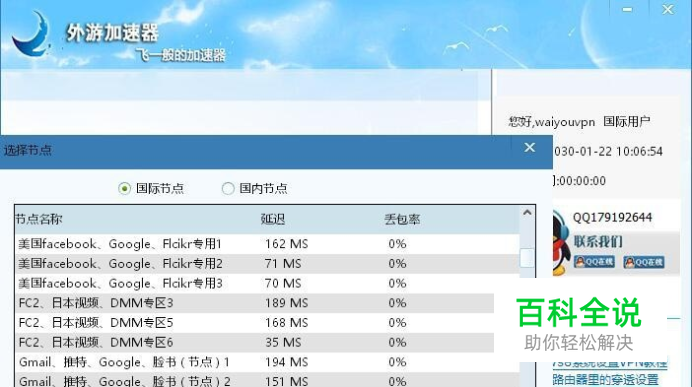
Task: Select the 国际节点 radio button
Action: click(124, 189)
